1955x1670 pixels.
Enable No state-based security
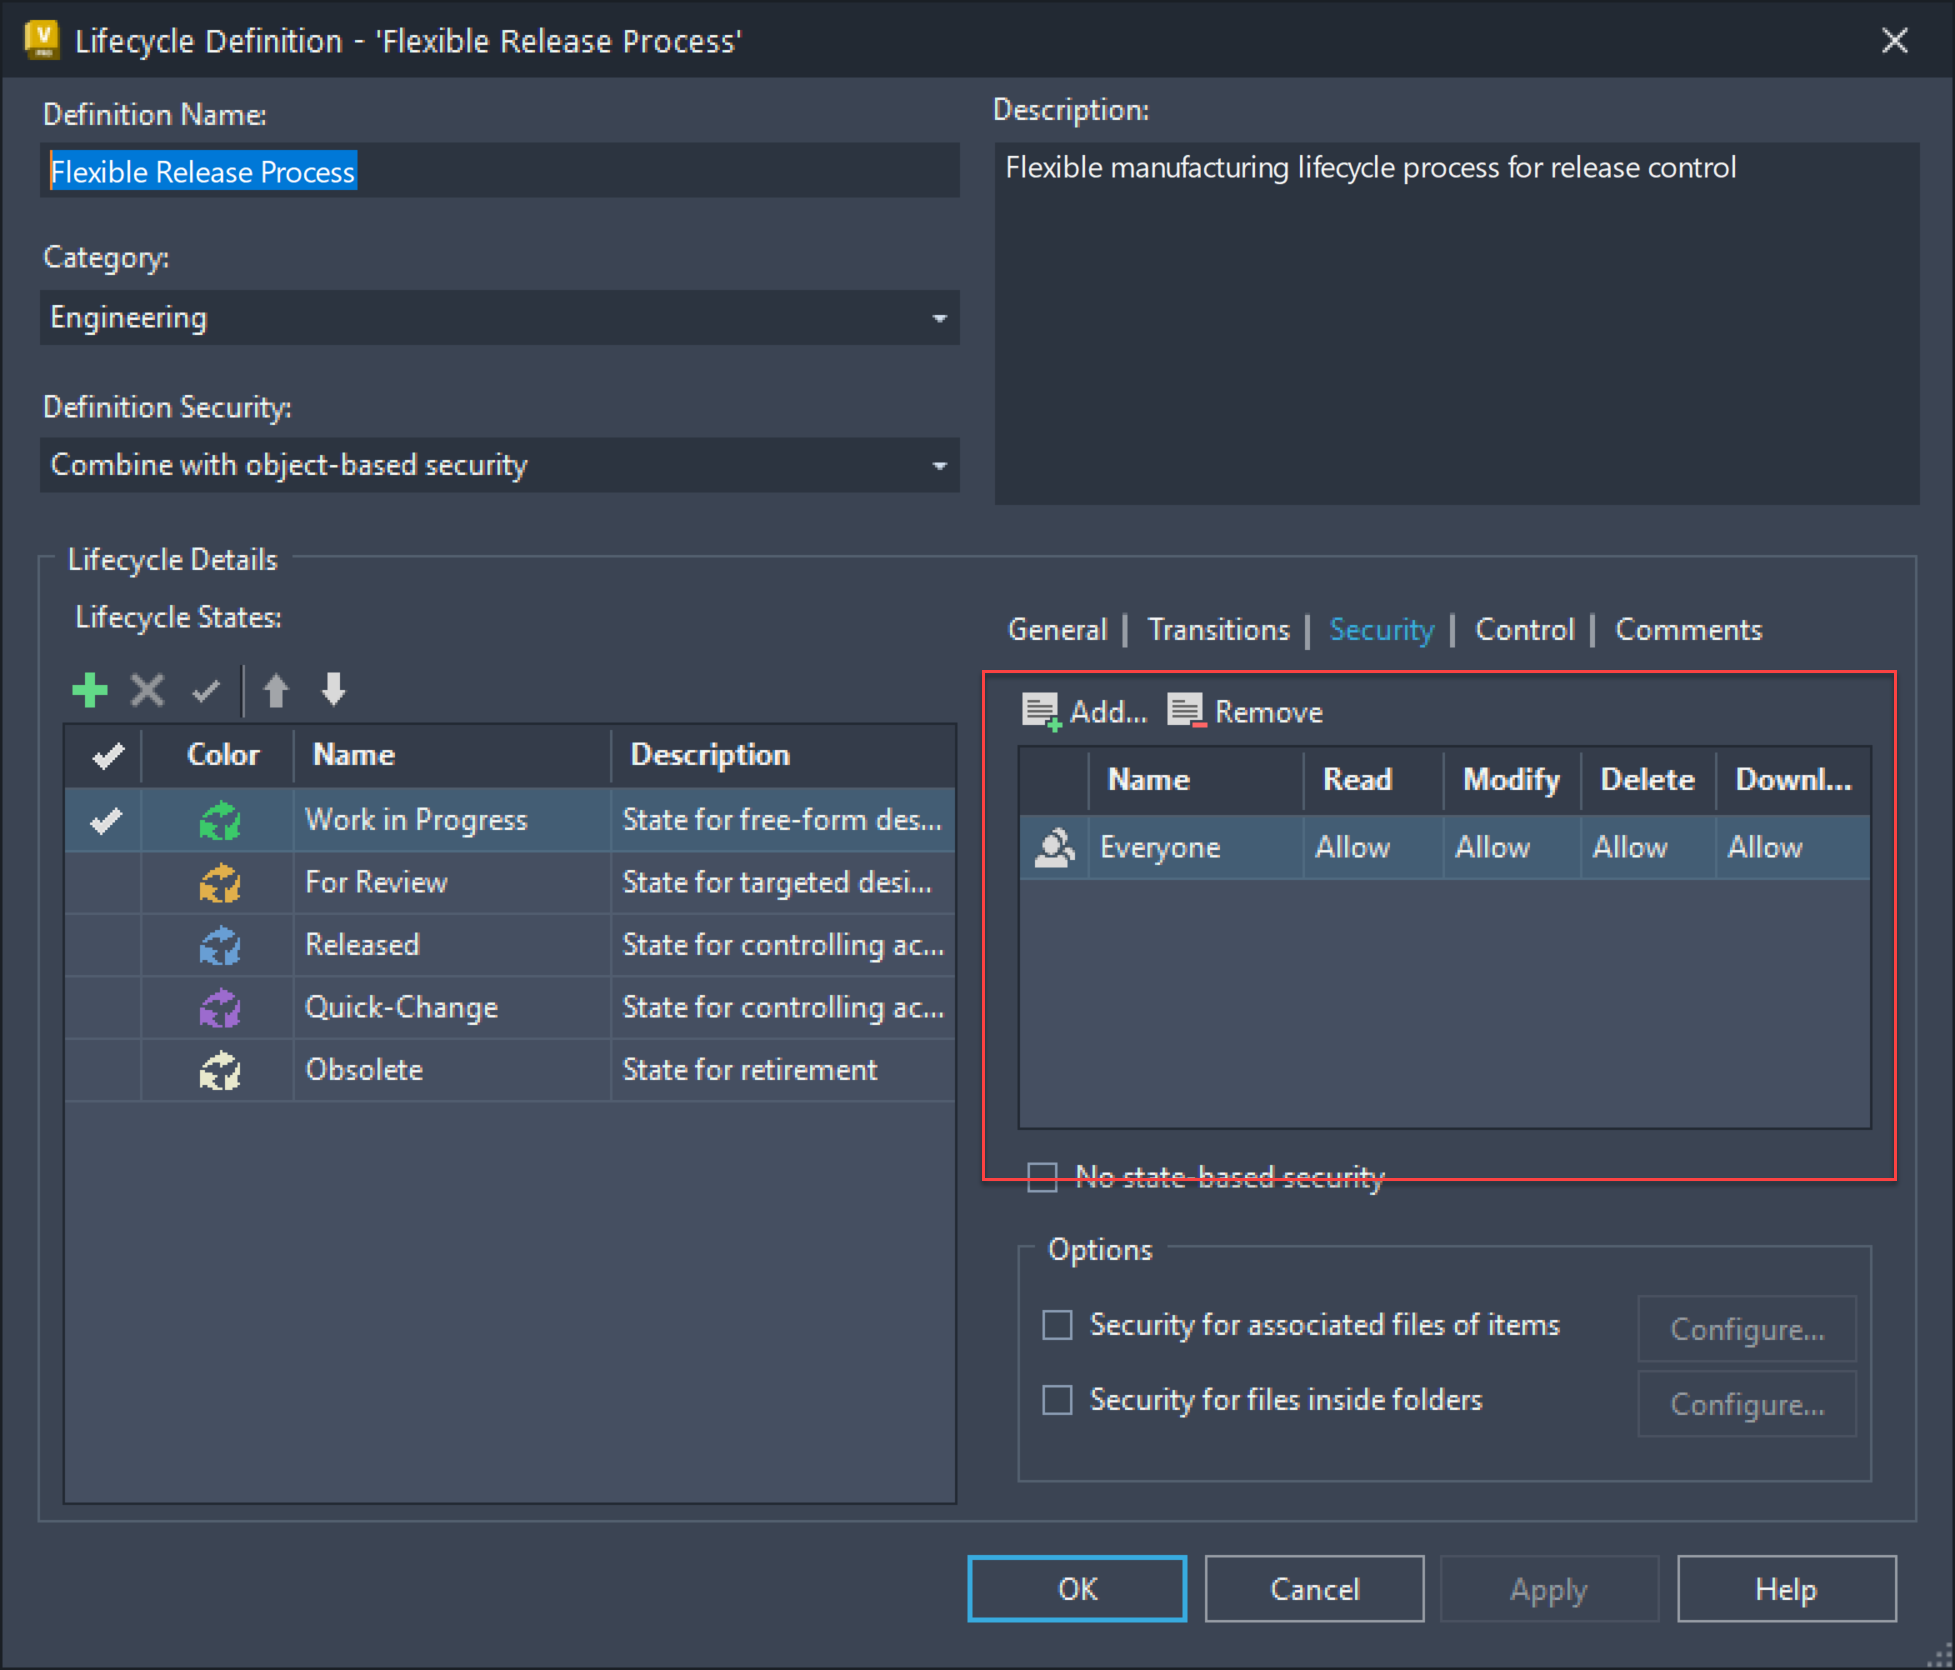tap(1043, 1177)
